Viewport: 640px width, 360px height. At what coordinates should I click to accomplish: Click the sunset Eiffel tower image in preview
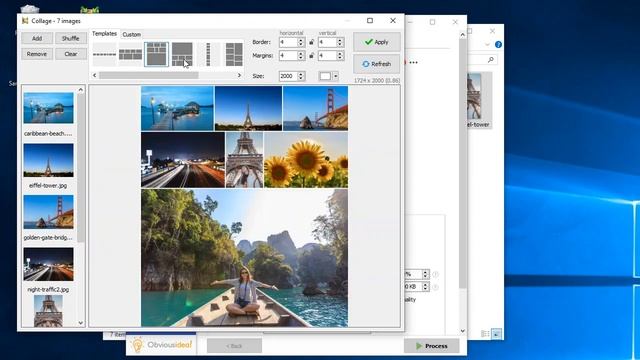coord(248,108)
